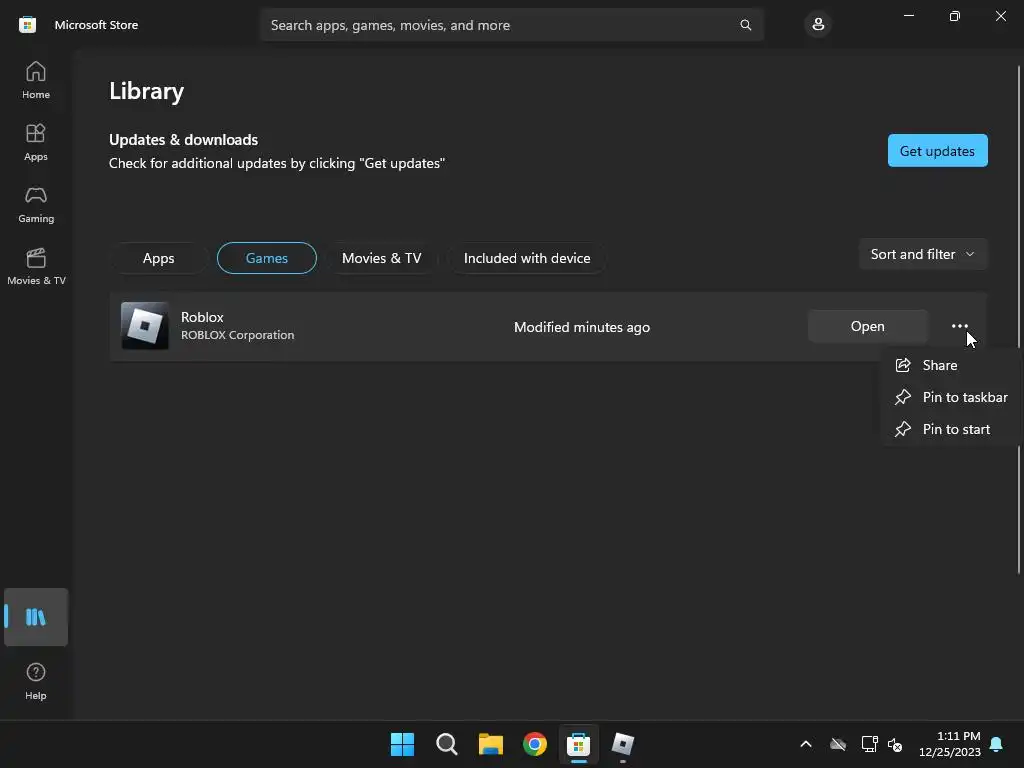Open Movies & TV sidebar section

pyautogui.click(x=35, y=266)
